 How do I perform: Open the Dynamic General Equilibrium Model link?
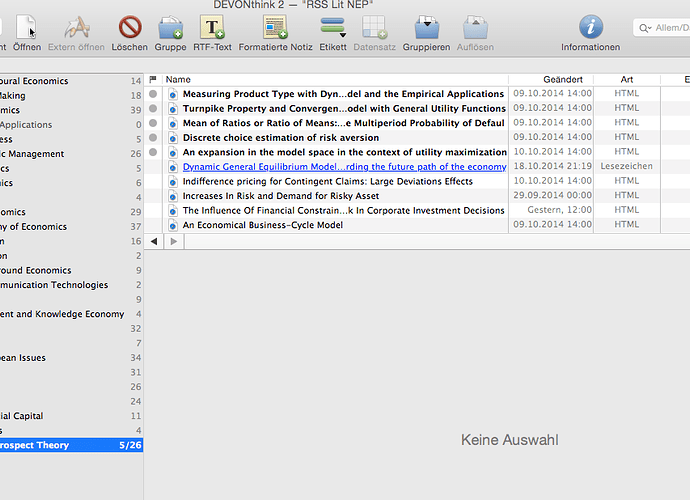coord(343,167)
